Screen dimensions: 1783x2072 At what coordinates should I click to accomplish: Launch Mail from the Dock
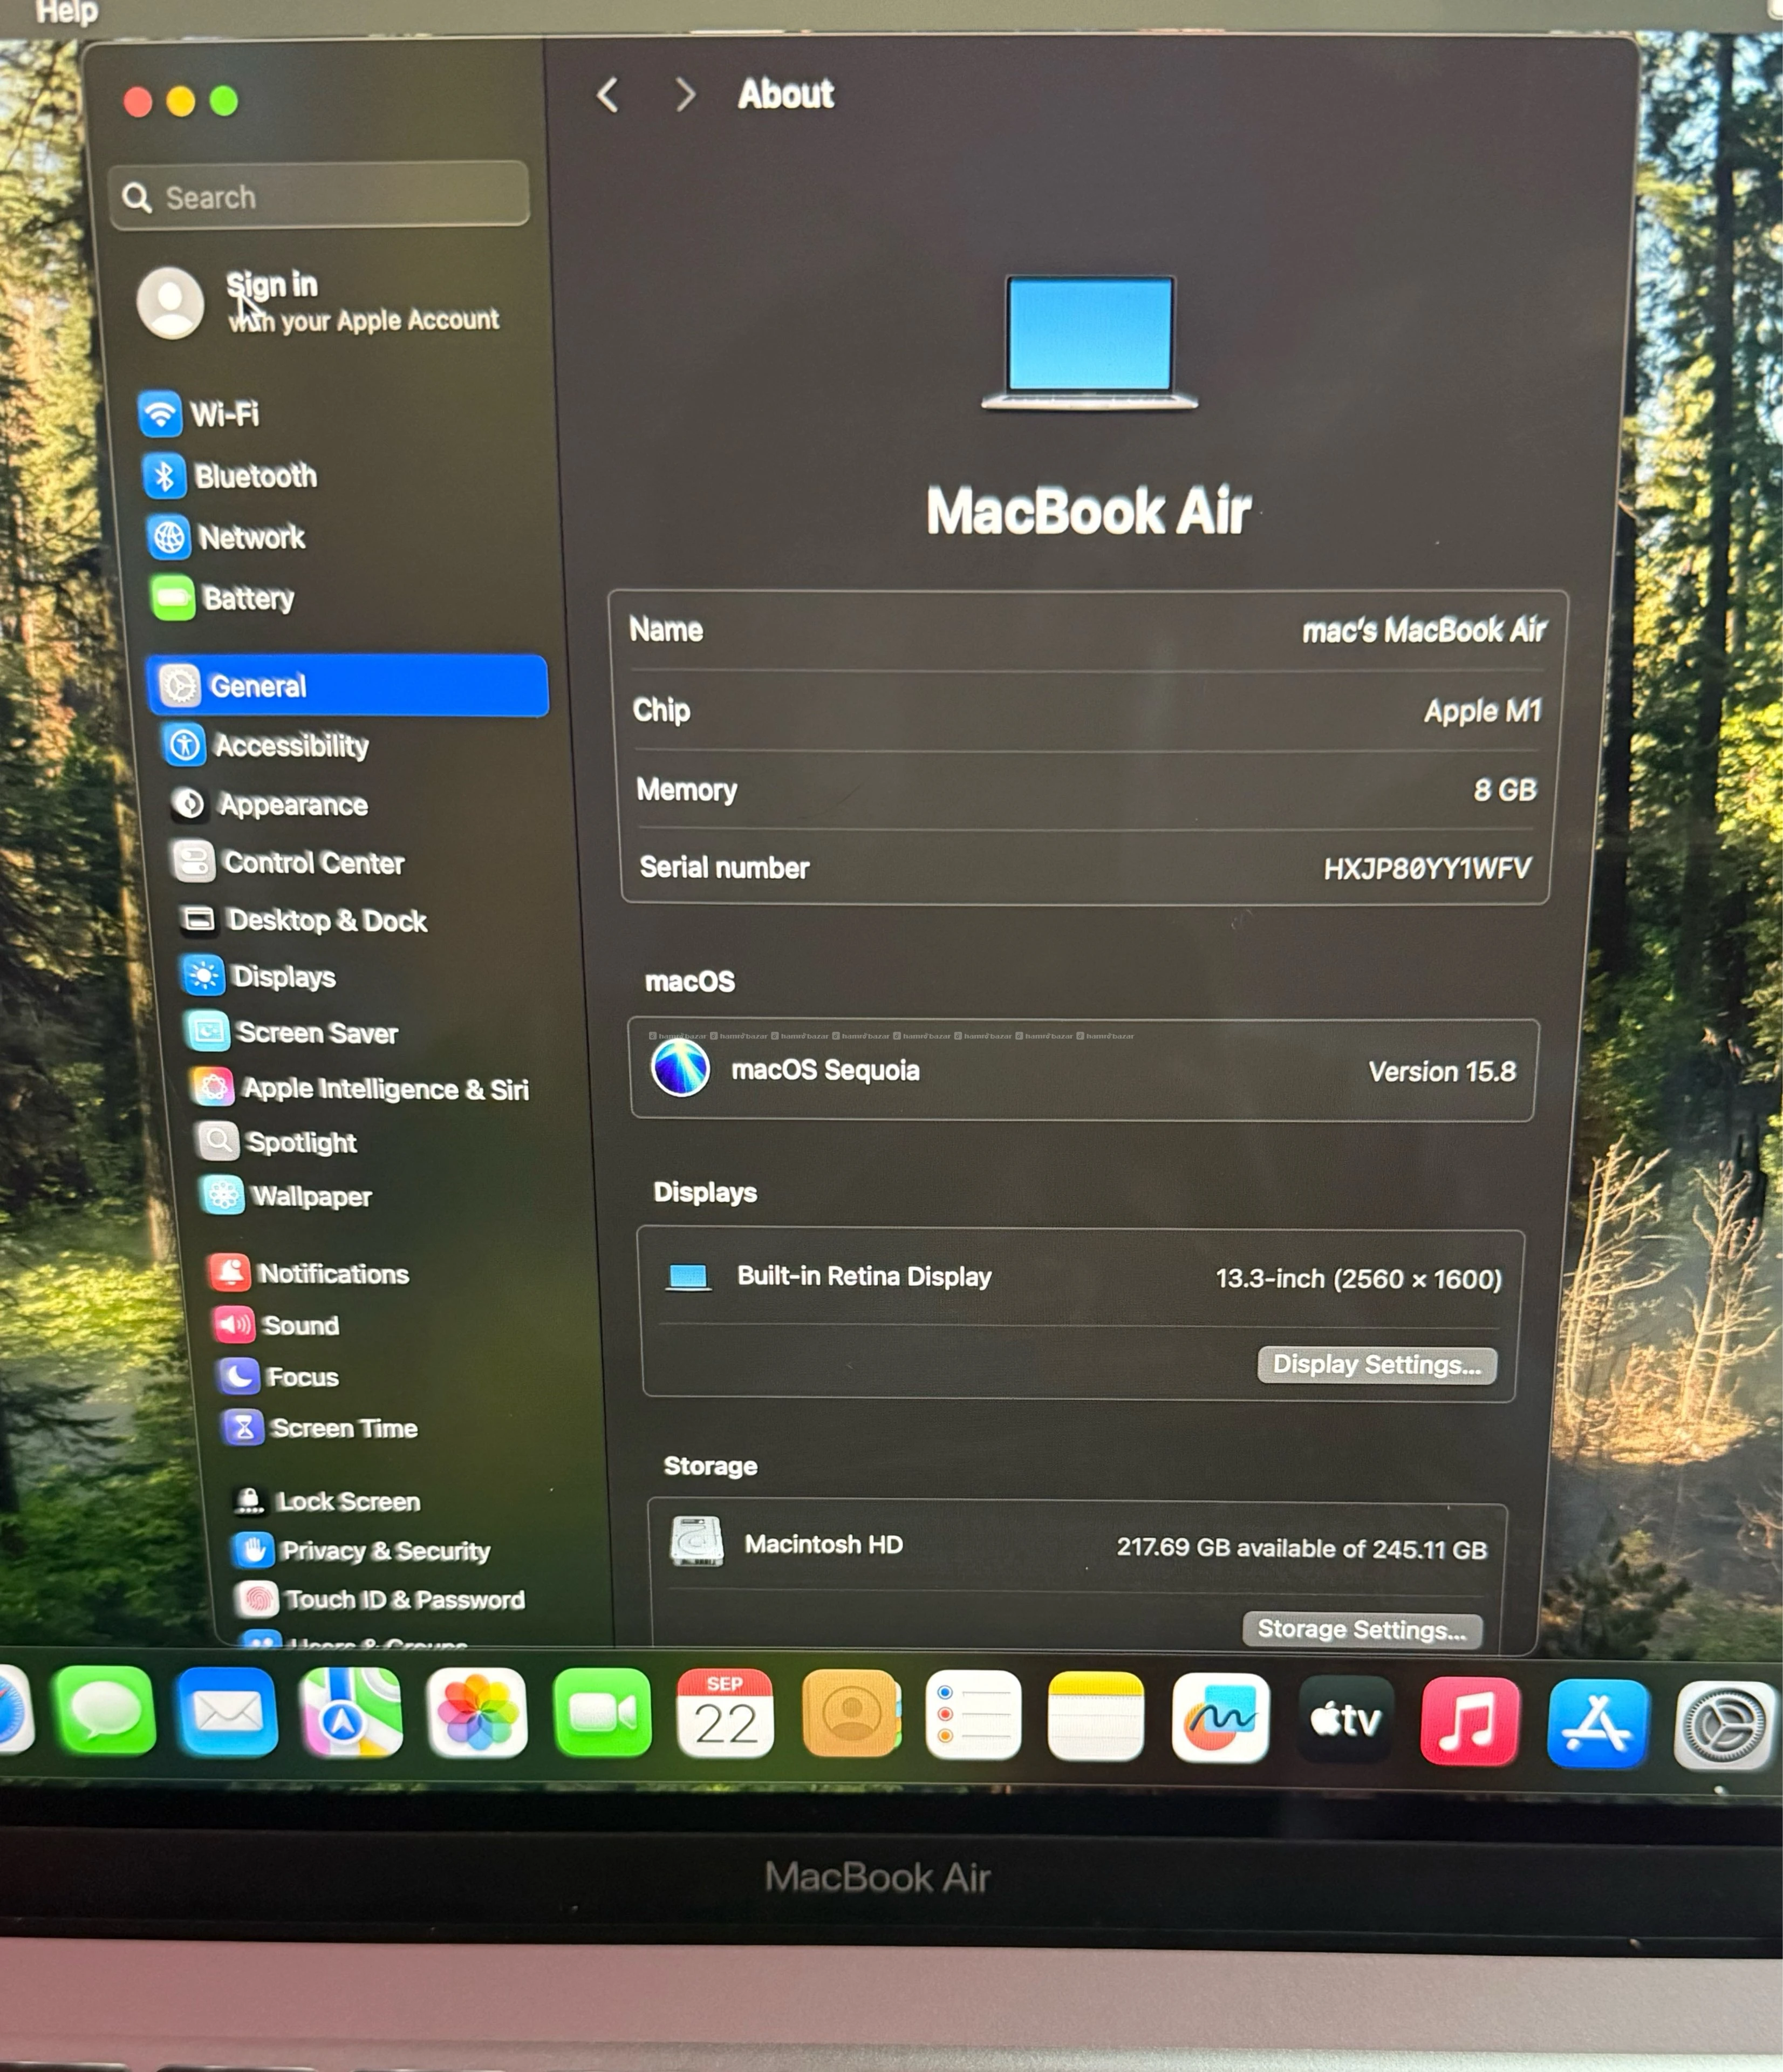click(227, 1713)
